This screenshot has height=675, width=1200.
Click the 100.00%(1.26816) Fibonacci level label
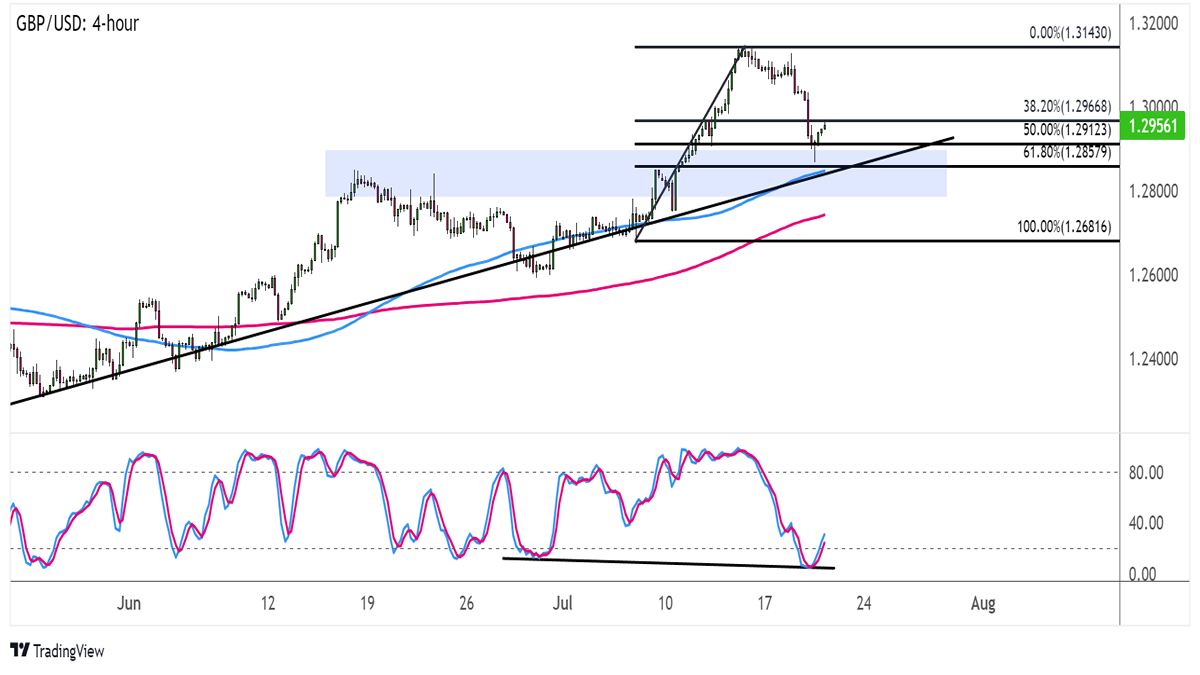[1065, 228]
